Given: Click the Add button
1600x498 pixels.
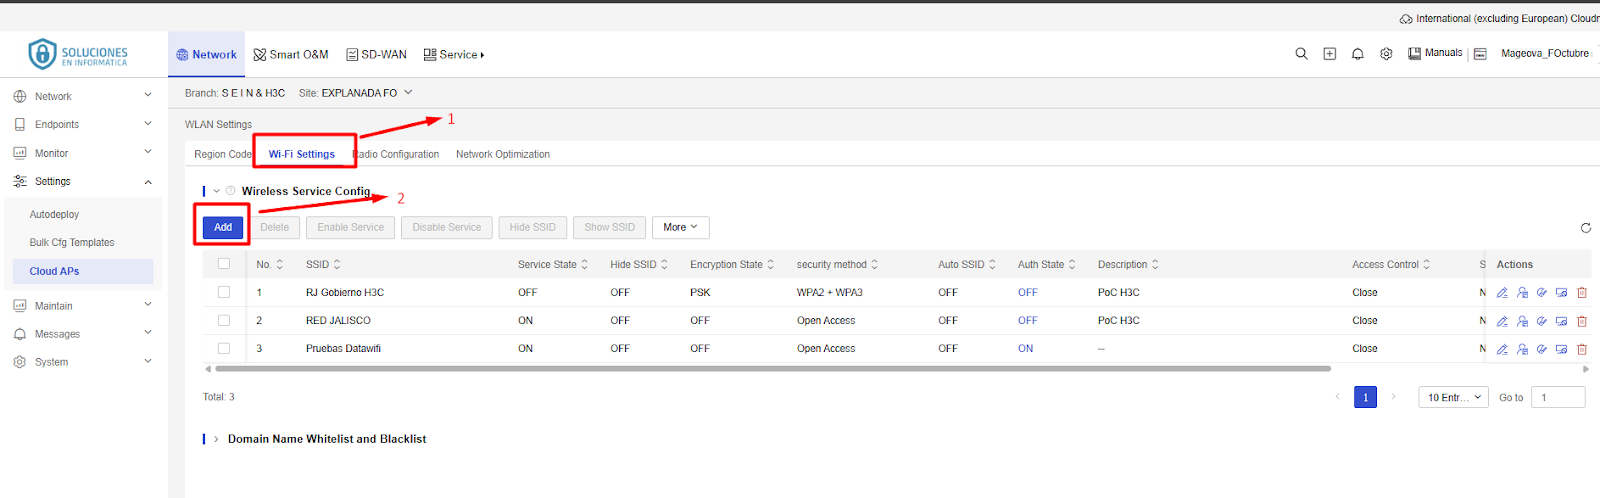Looking at the screenshot, I should point(223,228).
